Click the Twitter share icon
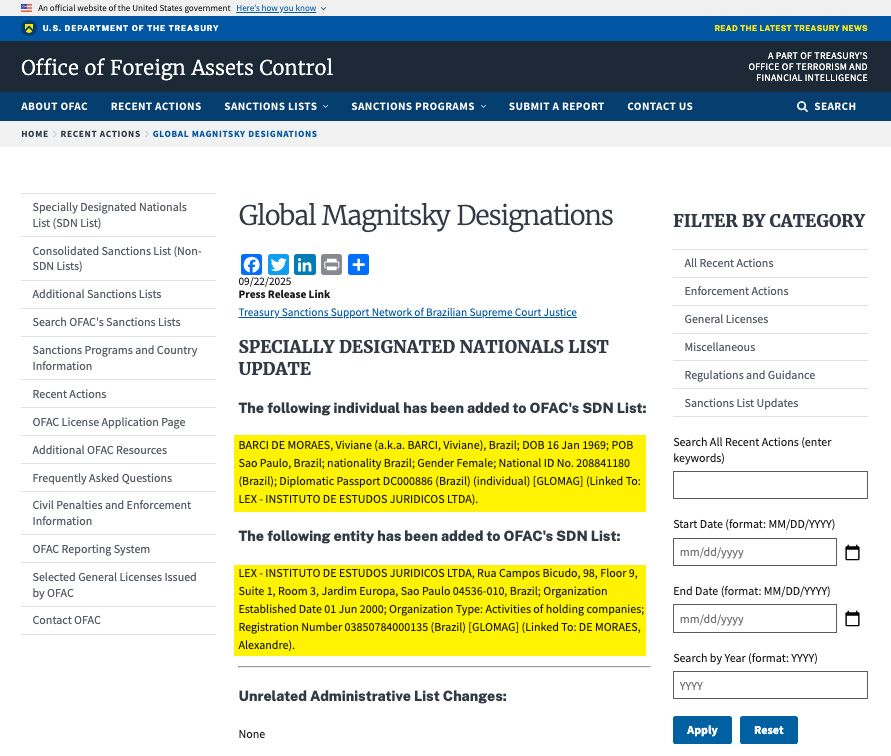 pos(278,265)
